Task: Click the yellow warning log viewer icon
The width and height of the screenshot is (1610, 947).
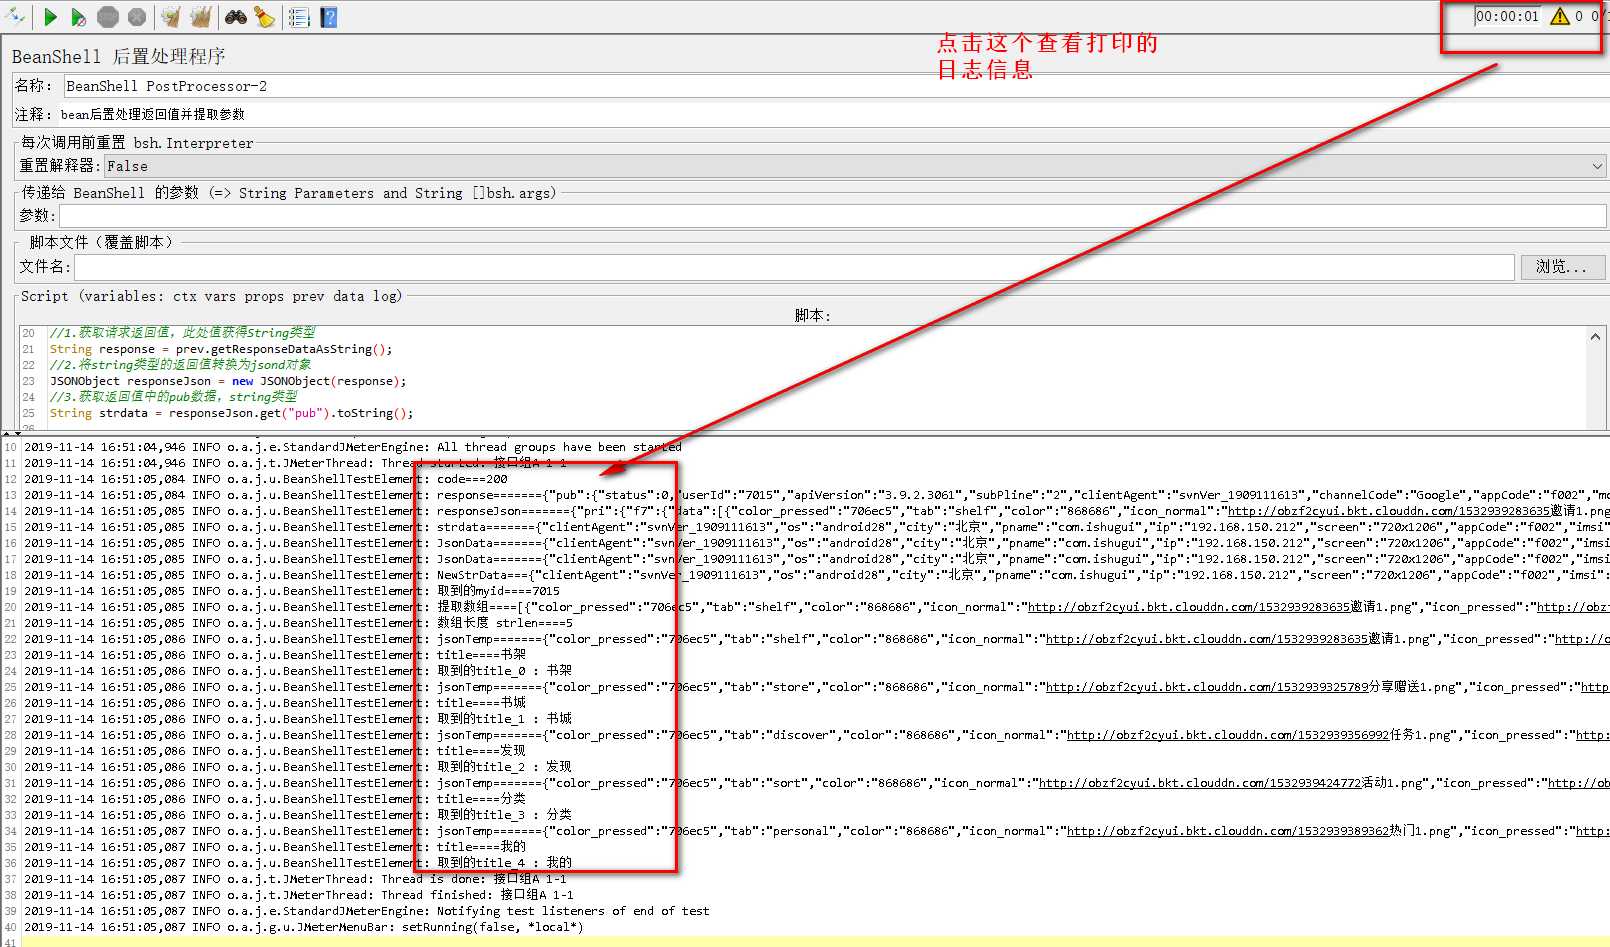Action: [x=1559, y=16]
